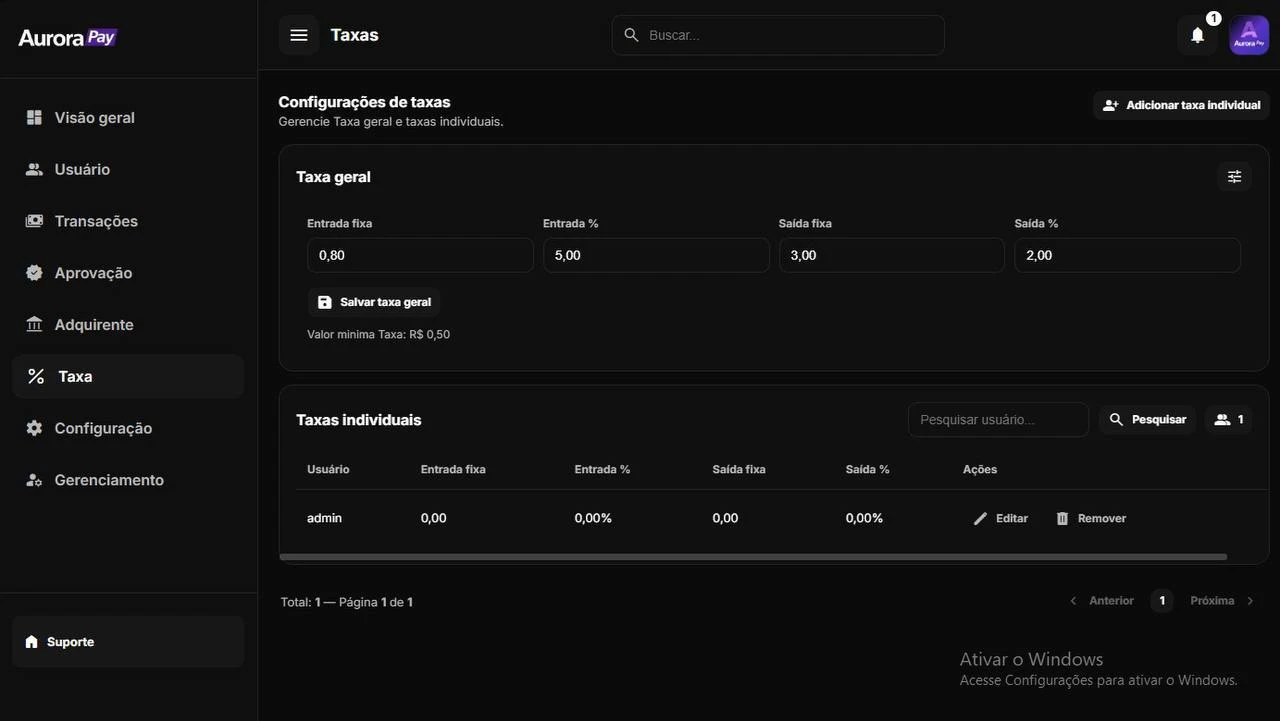Viewport: 1280px width, 721px height.
Task: Edit the admin individual fee
Action: [x=1001, y=518]
